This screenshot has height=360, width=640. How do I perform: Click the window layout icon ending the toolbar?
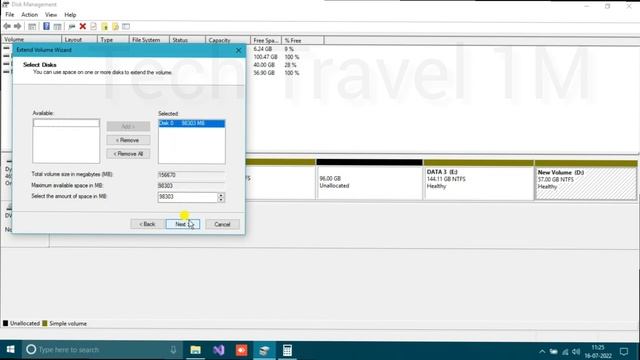click(x=126, y=27)
